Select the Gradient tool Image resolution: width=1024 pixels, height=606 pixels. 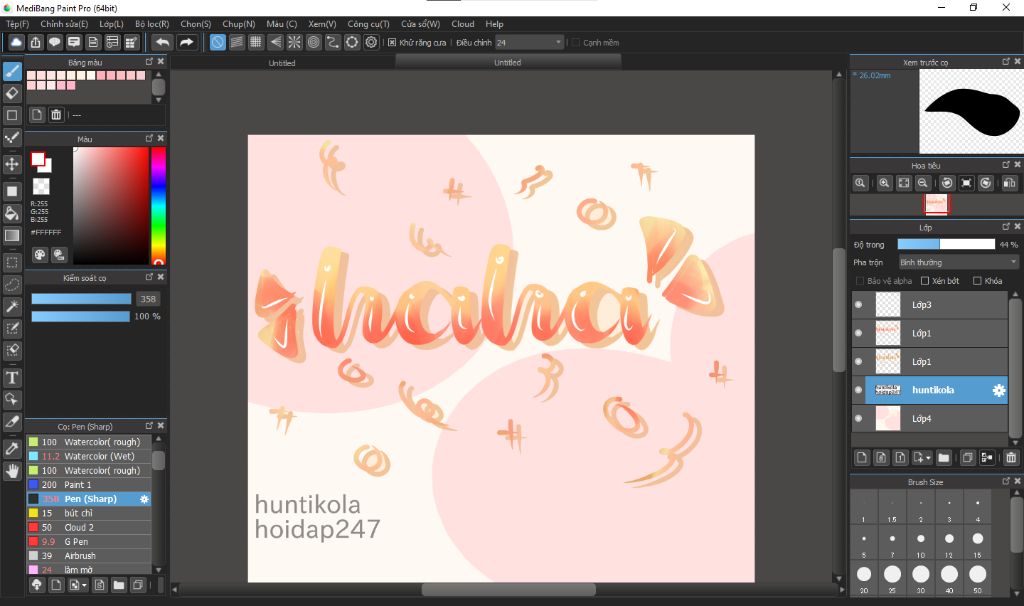tap(12, 235)
